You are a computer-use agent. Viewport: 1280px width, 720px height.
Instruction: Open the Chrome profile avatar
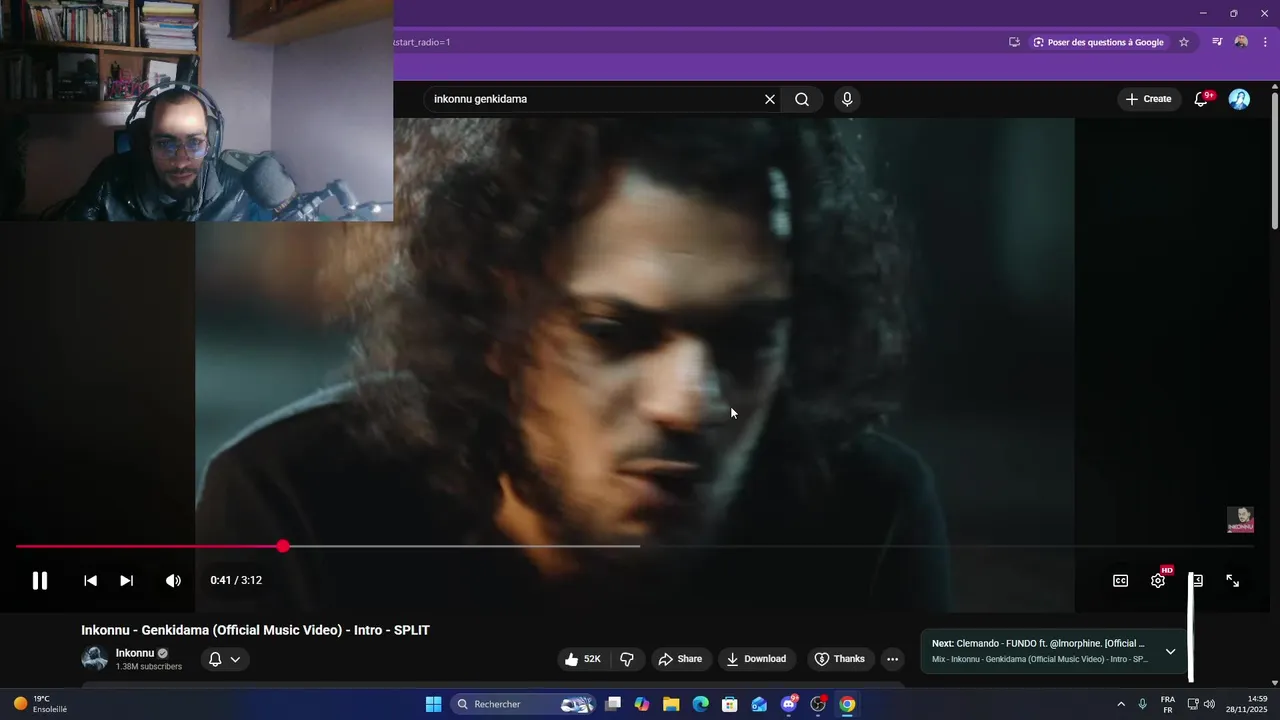[x=1241, y=42]
